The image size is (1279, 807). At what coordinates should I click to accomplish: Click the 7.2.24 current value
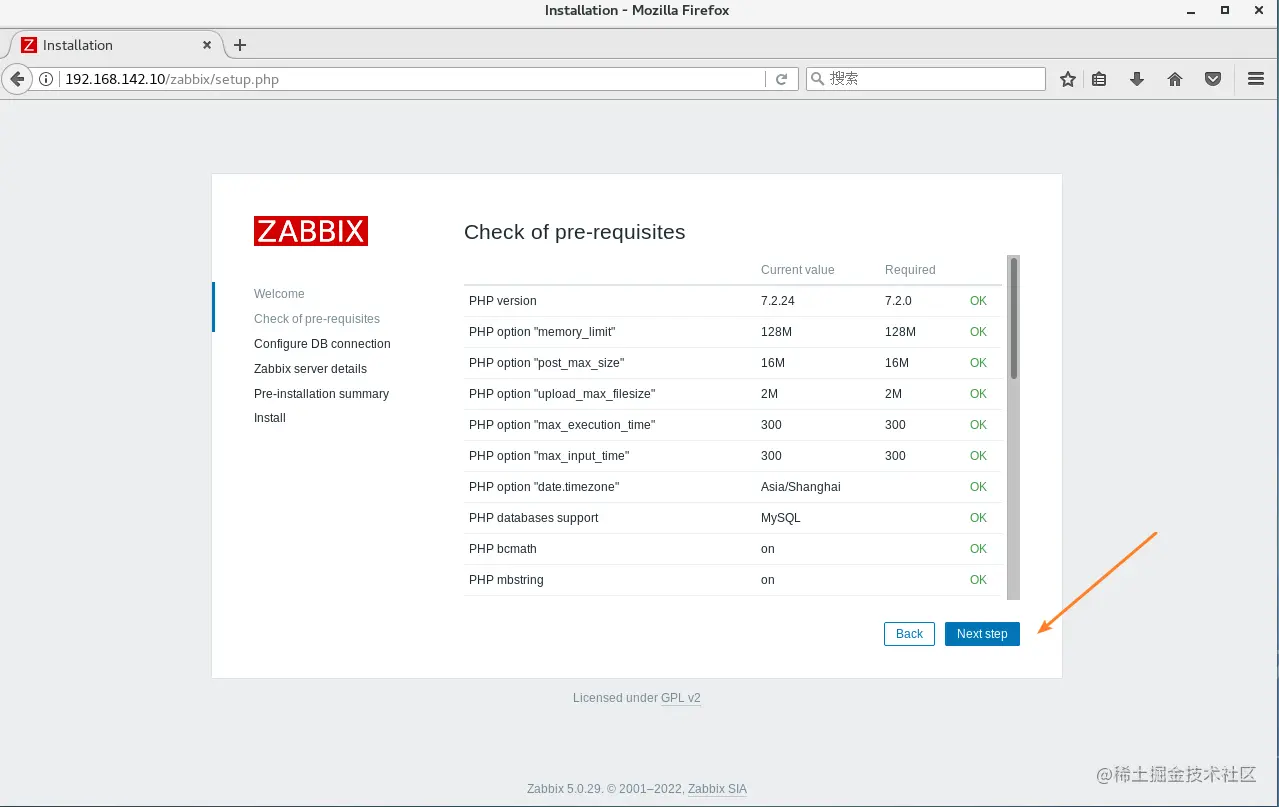778,301
